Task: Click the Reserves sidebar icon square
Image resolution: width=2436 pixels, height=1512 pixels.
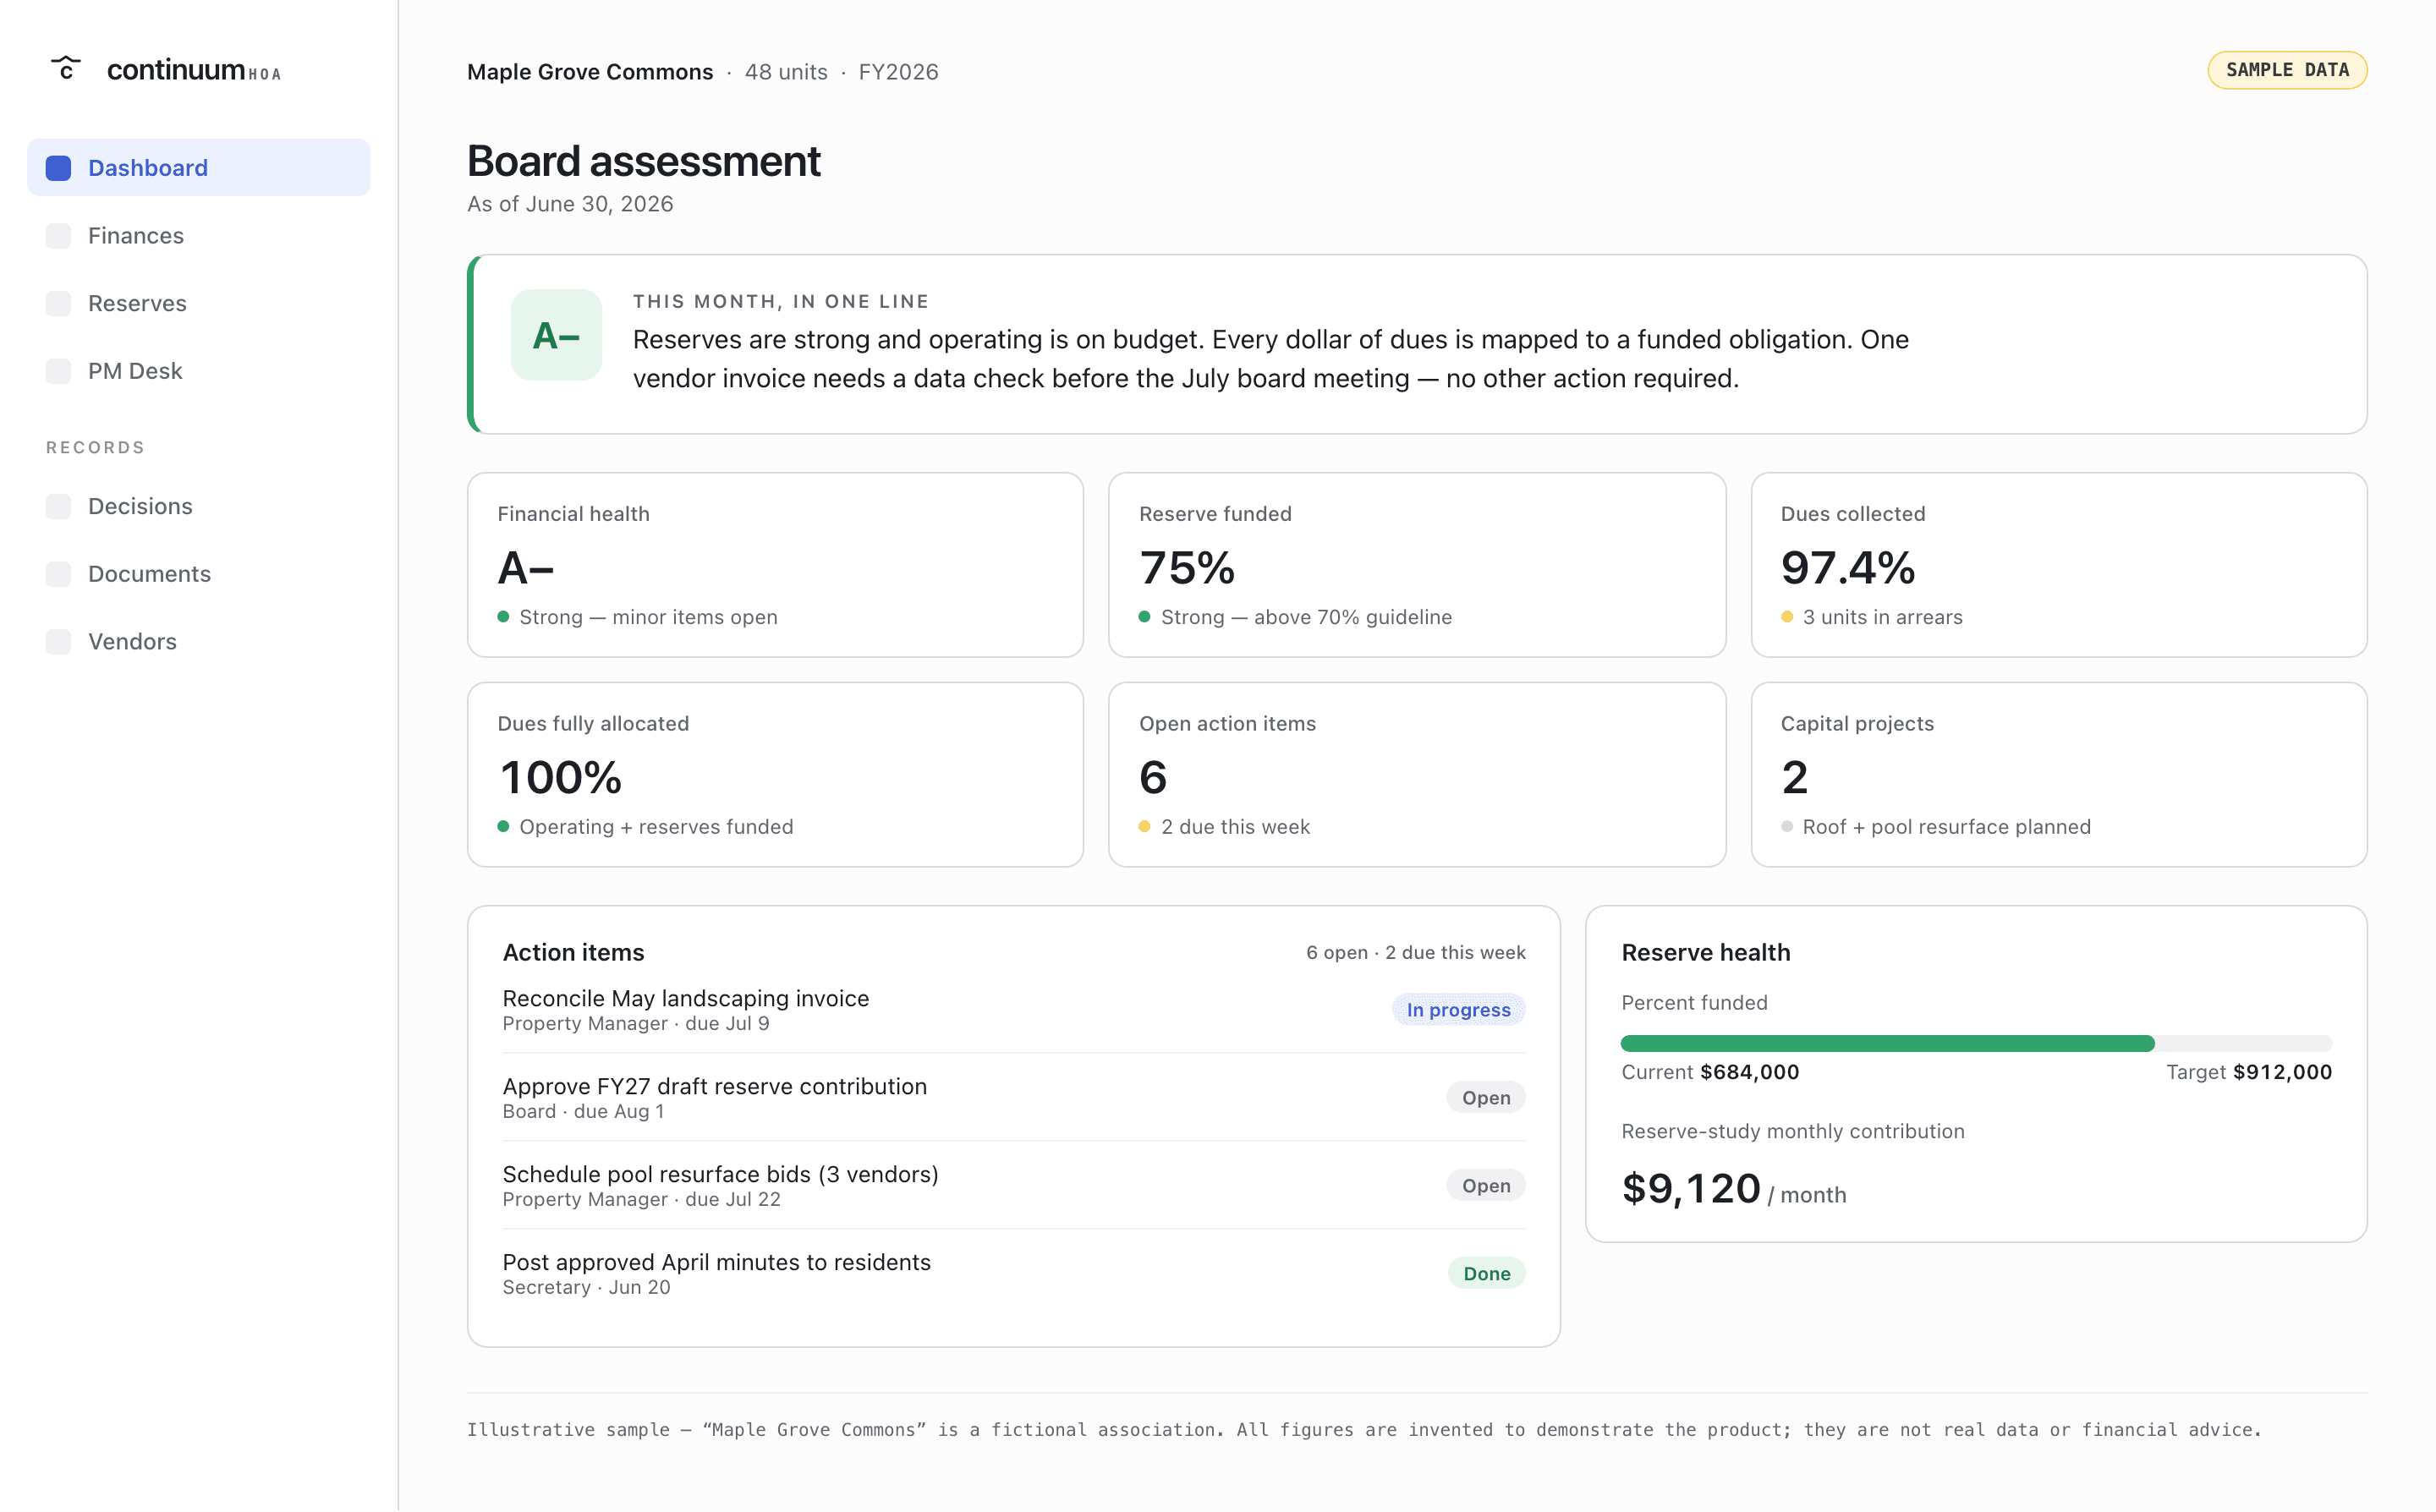Action: click(x=59, y=303)
